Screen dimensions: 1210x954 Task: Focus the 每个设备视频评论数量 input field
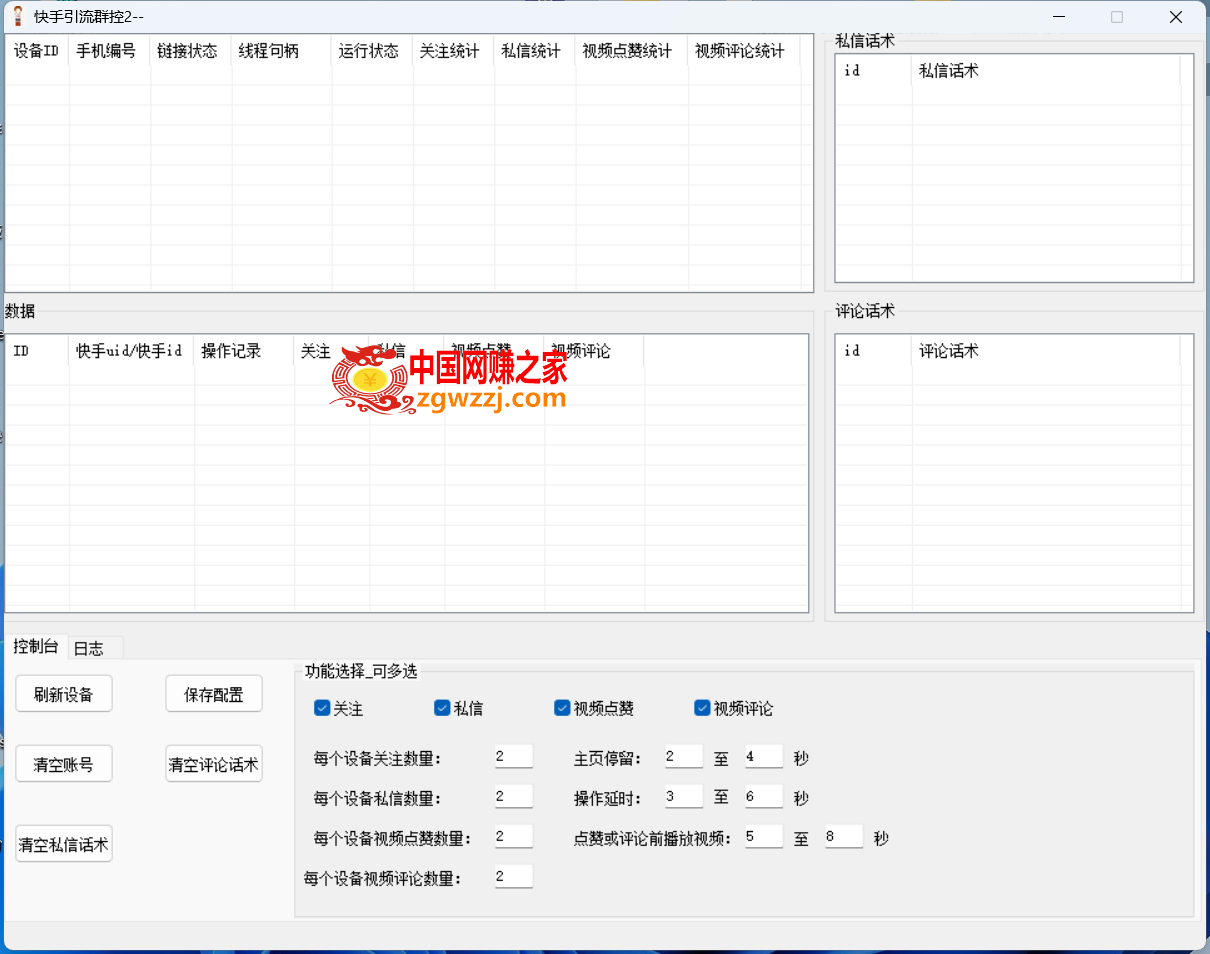coord(514,877)
